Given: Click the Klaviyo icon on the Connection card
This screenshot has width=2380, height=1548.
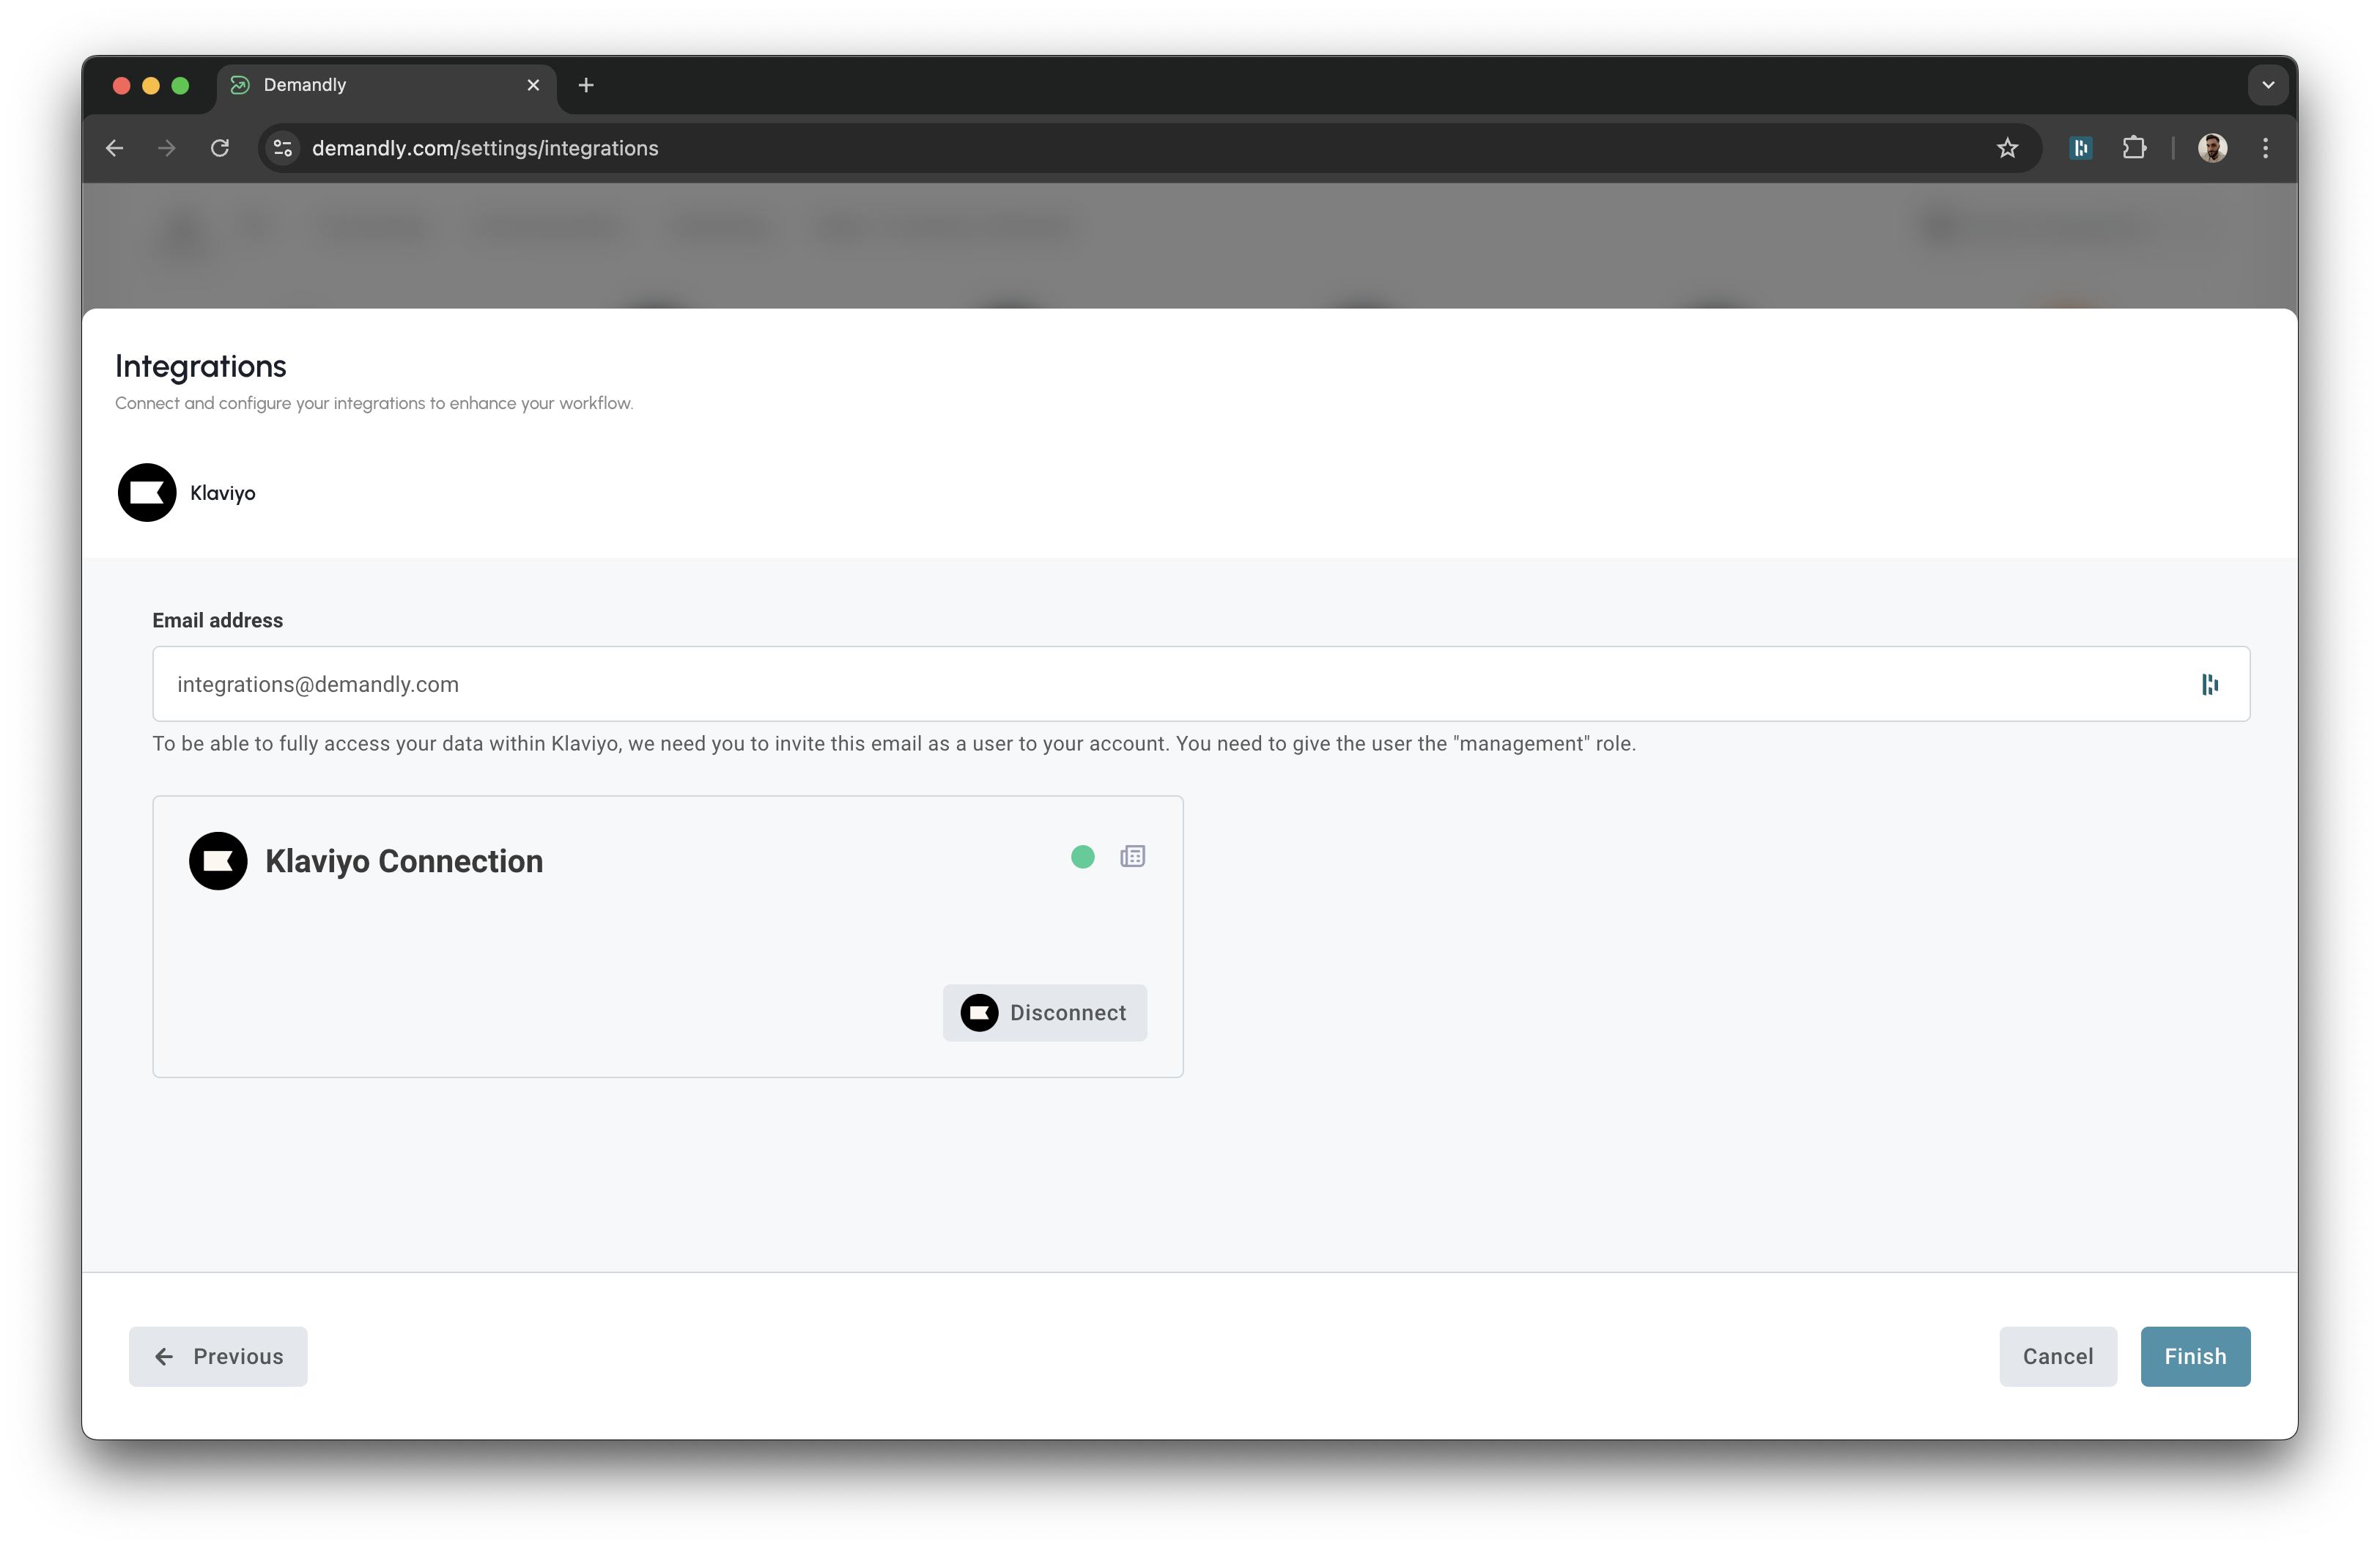Looking at the screenshot, I should click(x=218, y=861).
